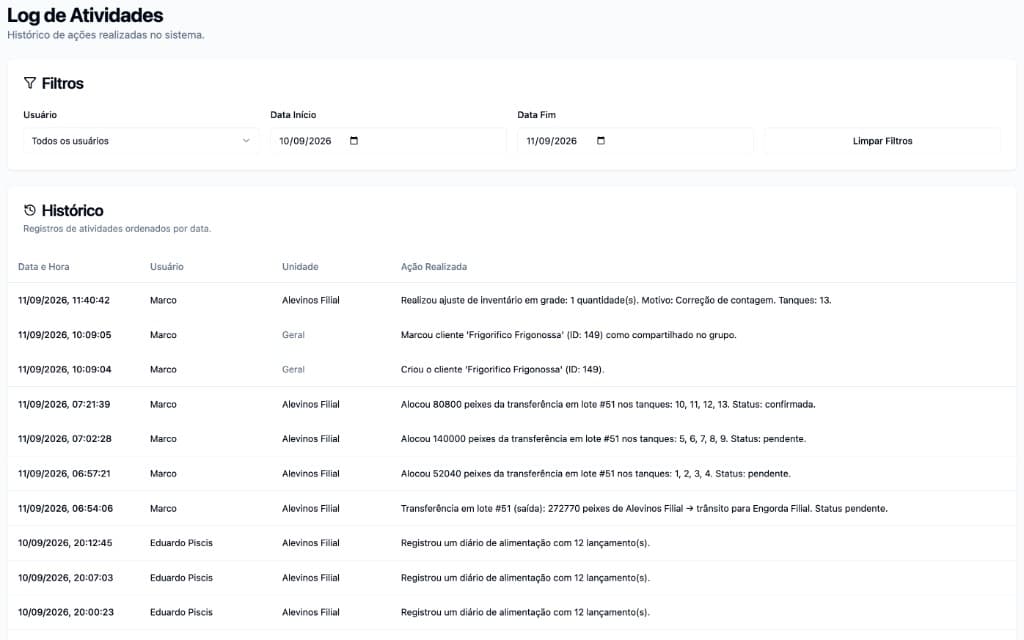Image resolution: width=1024 pixels, height=640 pixels.
Task: Select the timestamp 11/09/2026, 10:09:04
Action: (65, 370)
